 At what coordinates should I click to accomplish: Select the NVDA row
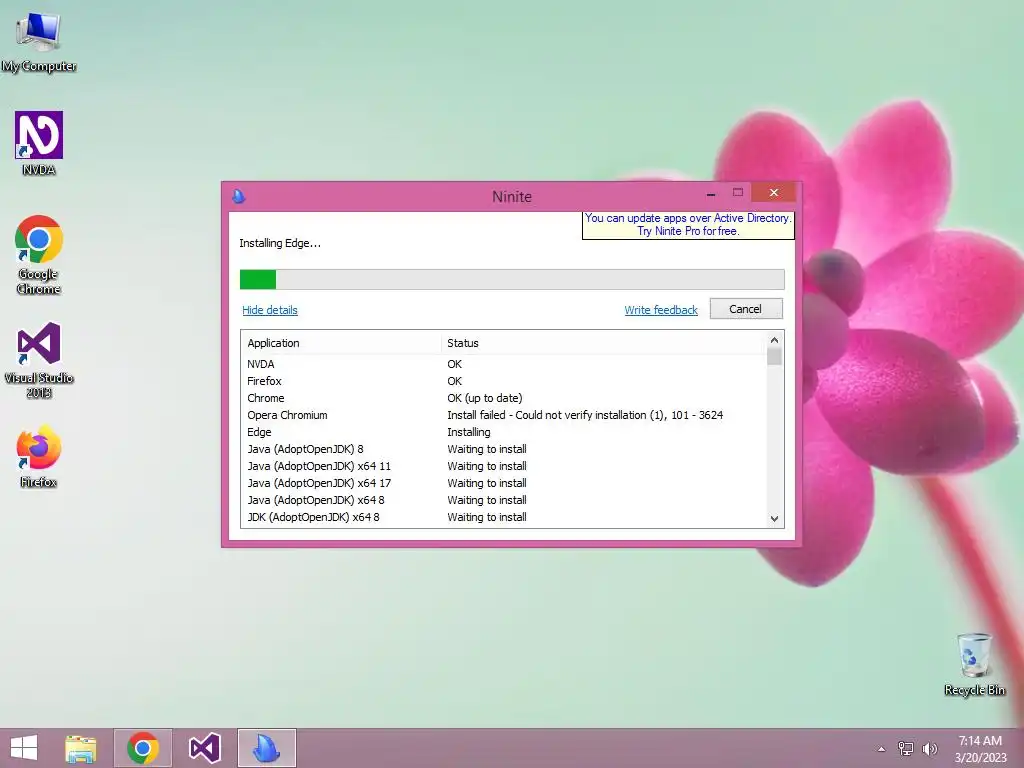504,364
